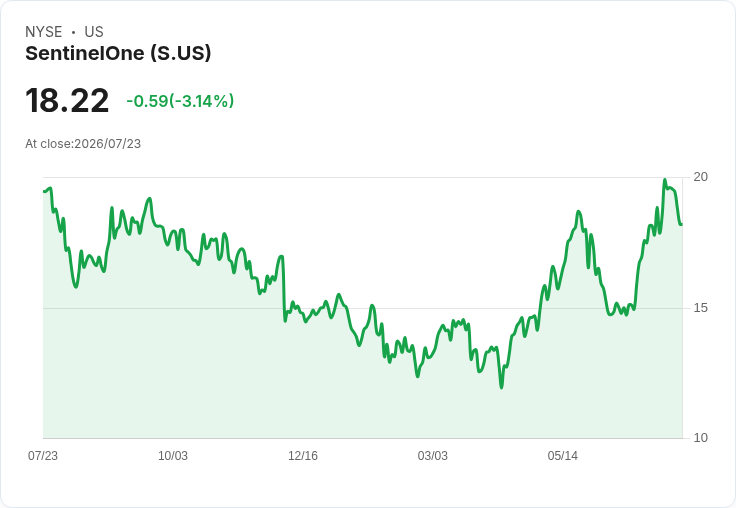Click the US market label
This screenshot has width=736, height=508.
tap(94, 32)
